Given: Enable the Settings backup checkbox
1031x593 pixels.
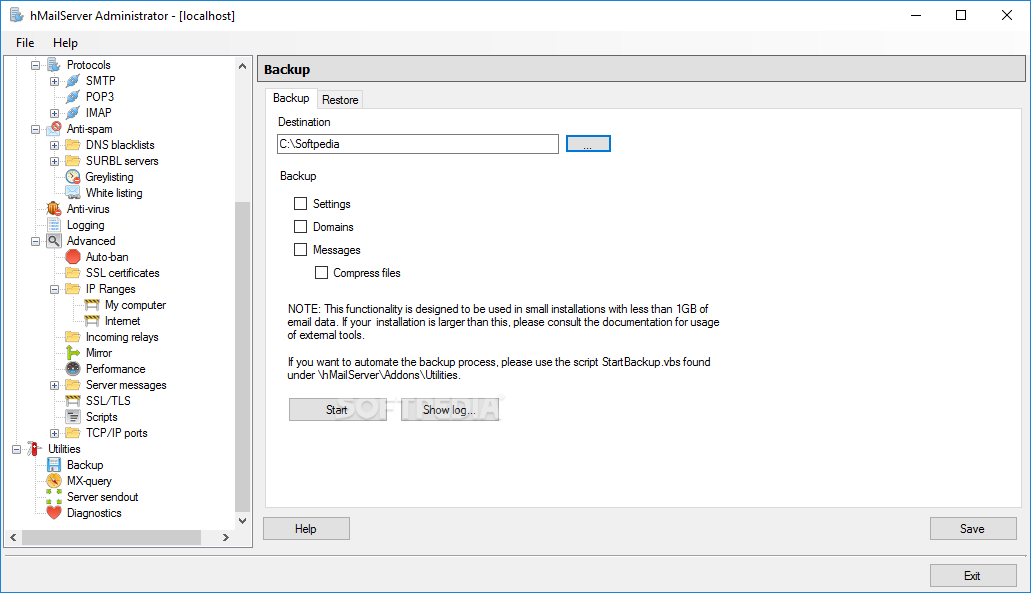Looking at the screenshot, I should pyautogui.click(x=300, y=204).
